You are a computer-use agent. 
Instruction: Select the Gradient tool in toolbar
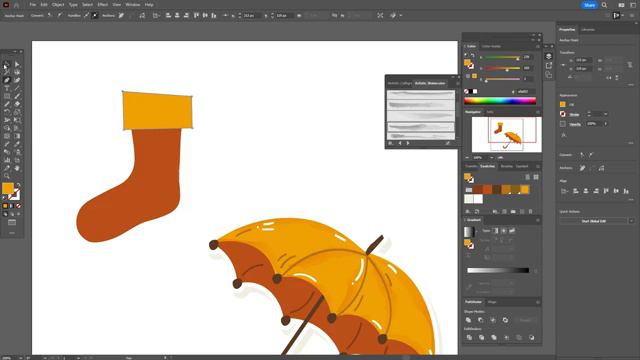17,136
